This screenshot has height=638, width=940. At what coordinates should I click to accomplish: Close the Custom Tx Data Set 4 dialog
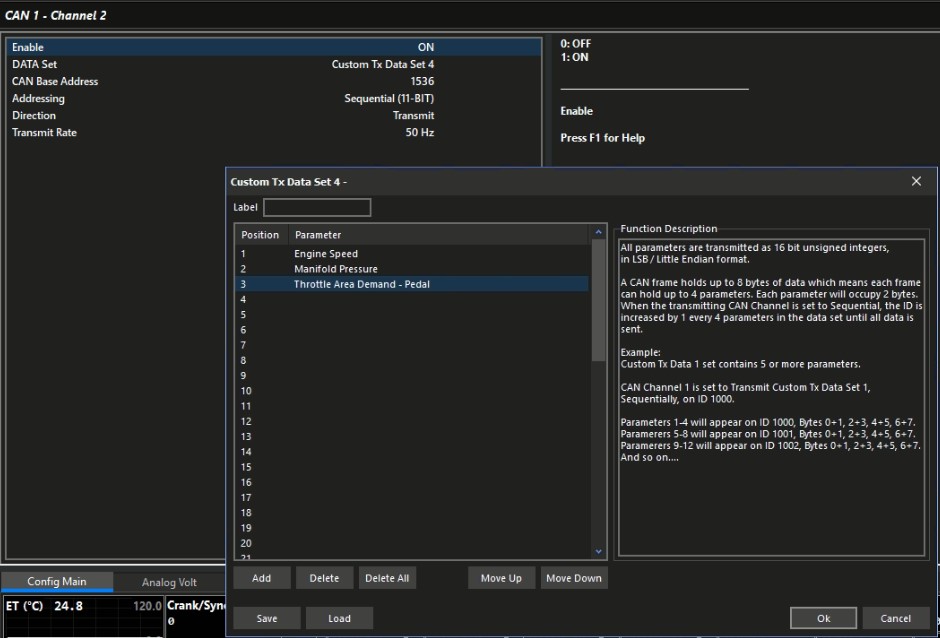[x=916, y=181]
